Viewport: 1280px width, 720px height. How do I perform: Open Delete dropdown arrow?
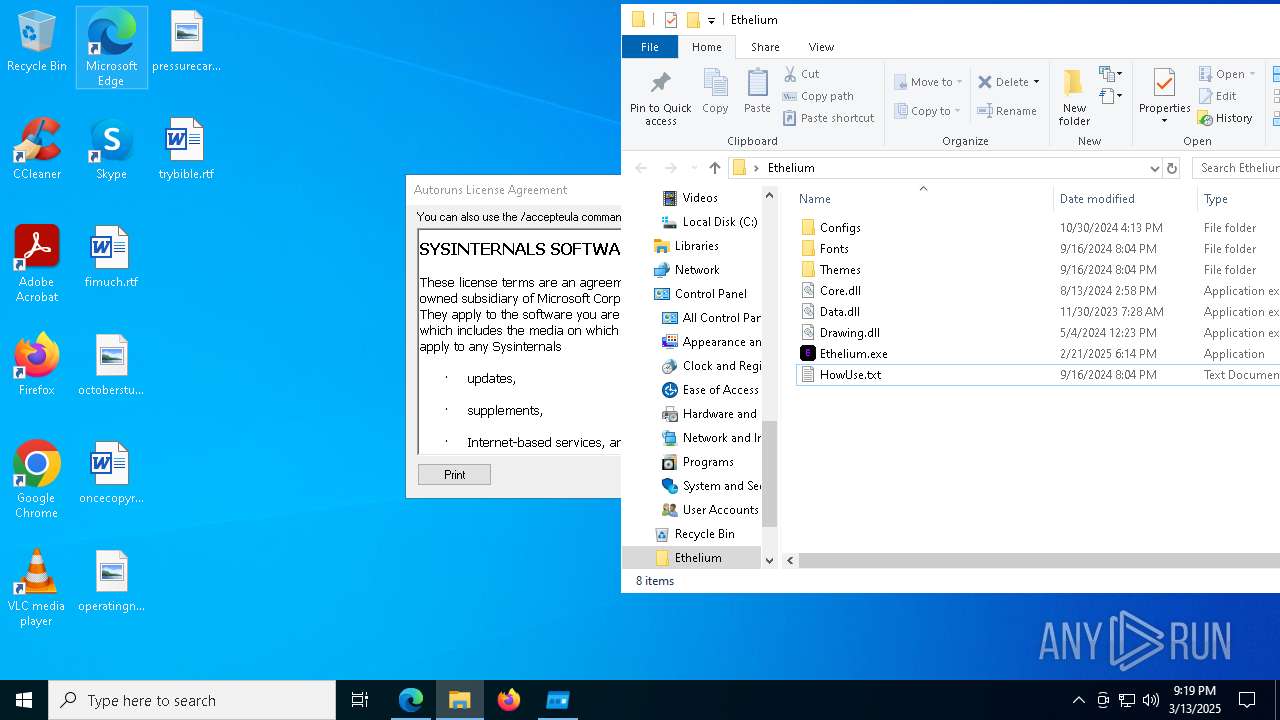click(1036, 82)
